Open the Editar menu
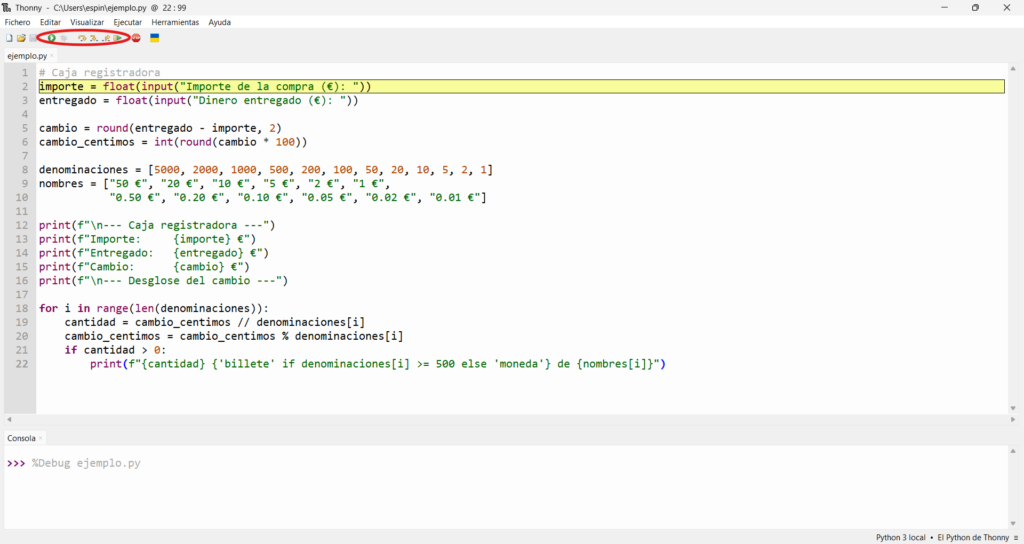 point(50,22)
